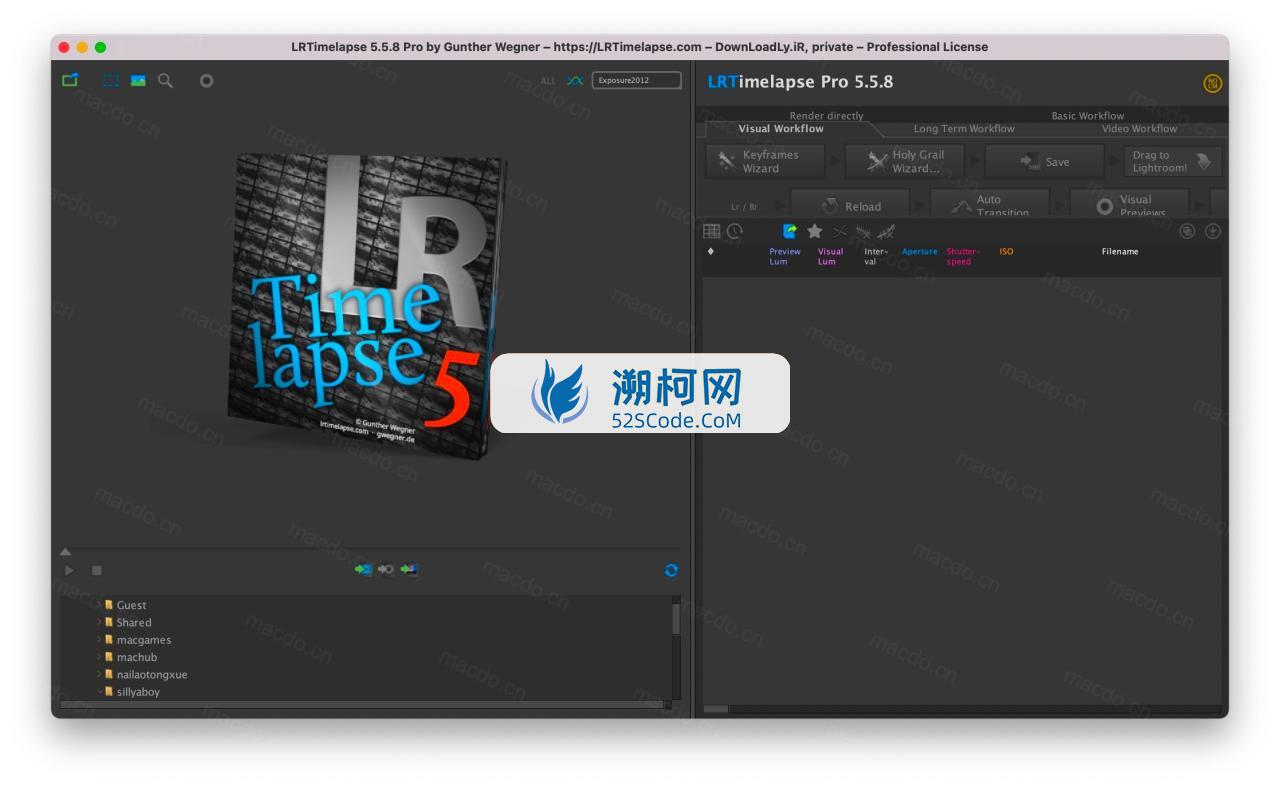Expand the machub folder
This screenshot has width=1280, height=786.
99,657
